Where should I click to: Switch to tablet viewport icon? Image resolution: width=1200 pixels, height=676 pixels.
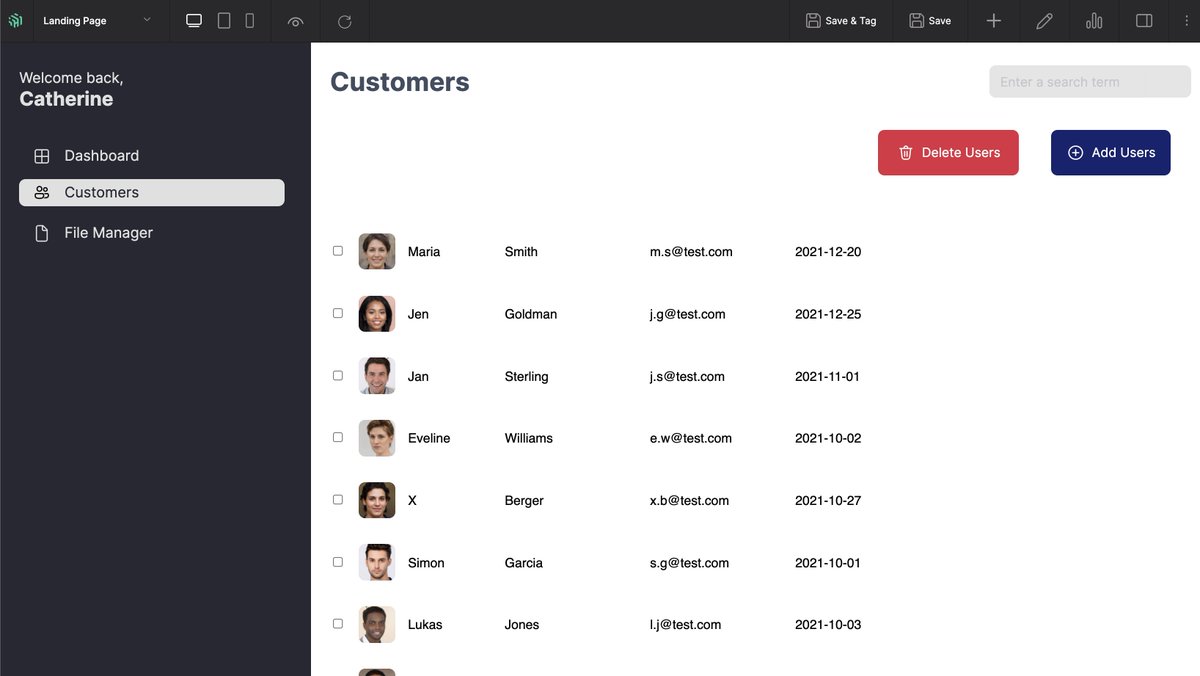coord(224,20)
